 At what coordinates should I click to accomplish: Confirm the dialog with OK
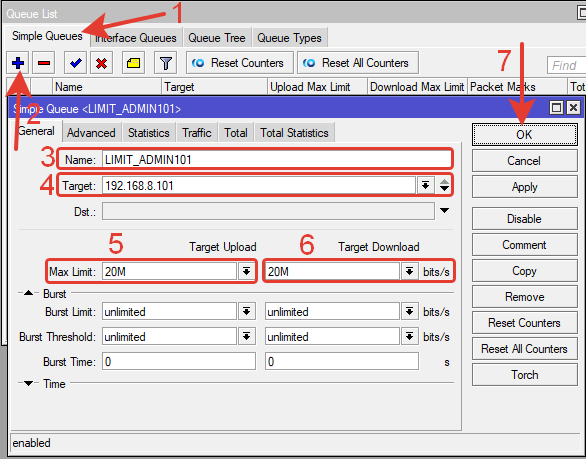[524, 135]
